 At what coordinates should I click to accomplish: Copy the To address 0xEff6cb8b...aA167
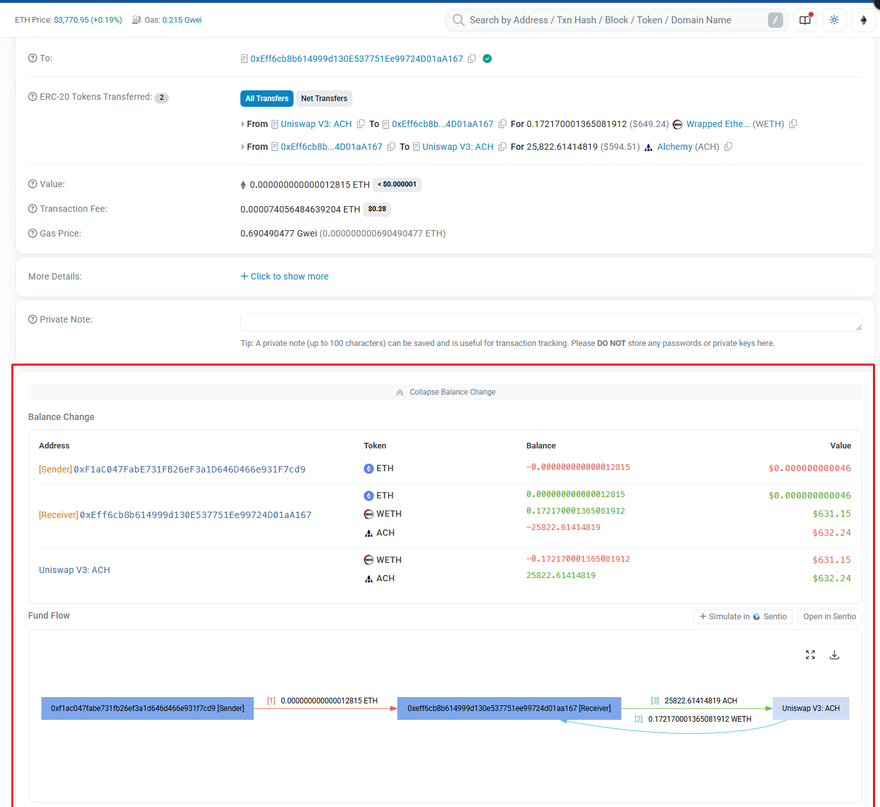pyautogui.click(x=472, y=58)
